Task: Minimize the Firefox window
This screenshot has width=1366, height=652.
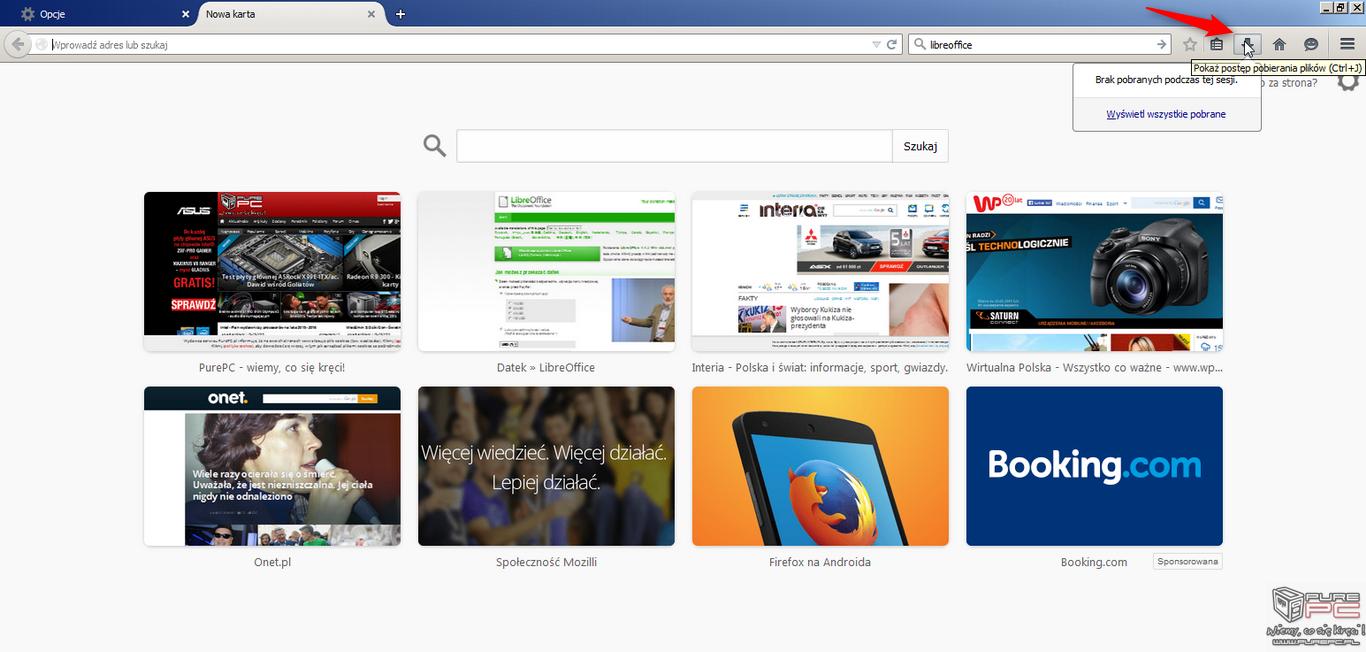Action: (x=1326, y=8)
